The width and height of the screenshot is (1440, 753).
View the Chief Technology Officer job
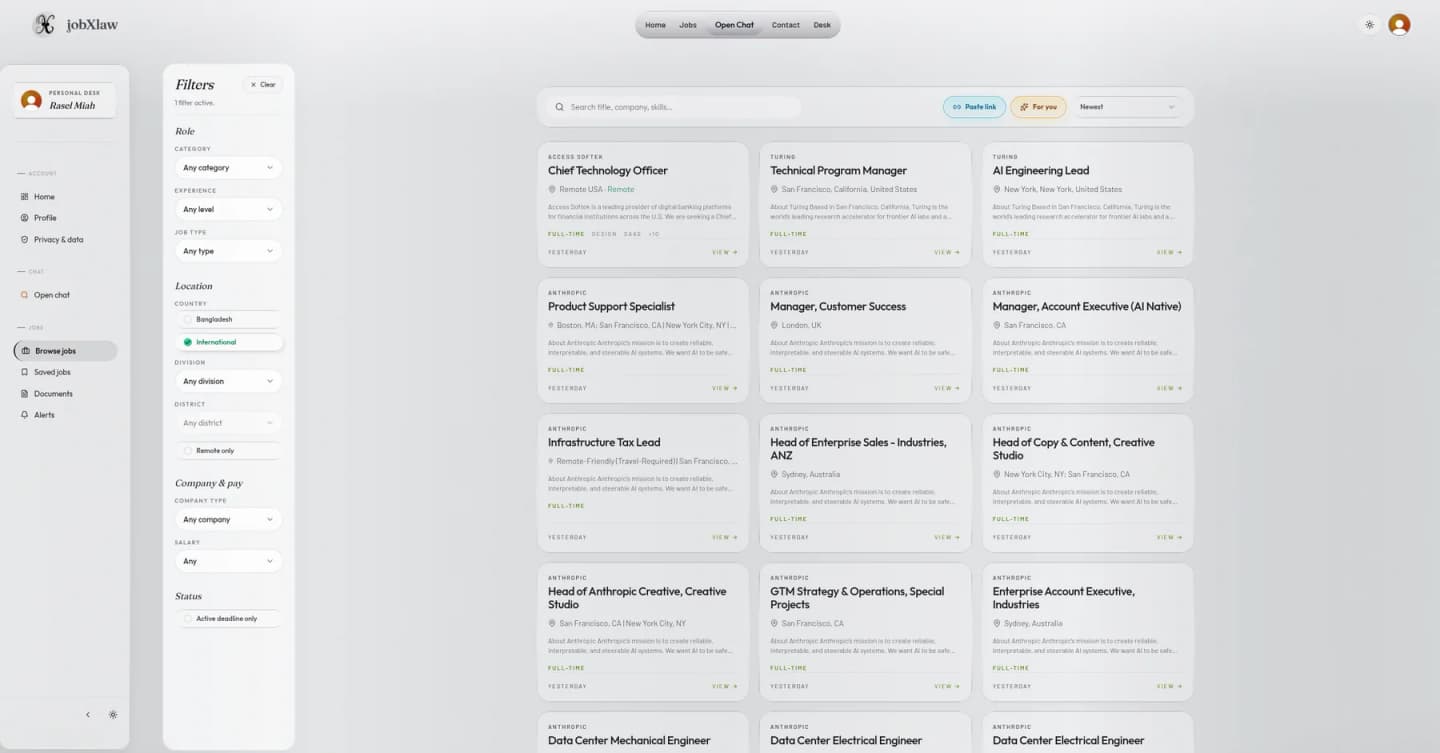(x=724, y=252)
